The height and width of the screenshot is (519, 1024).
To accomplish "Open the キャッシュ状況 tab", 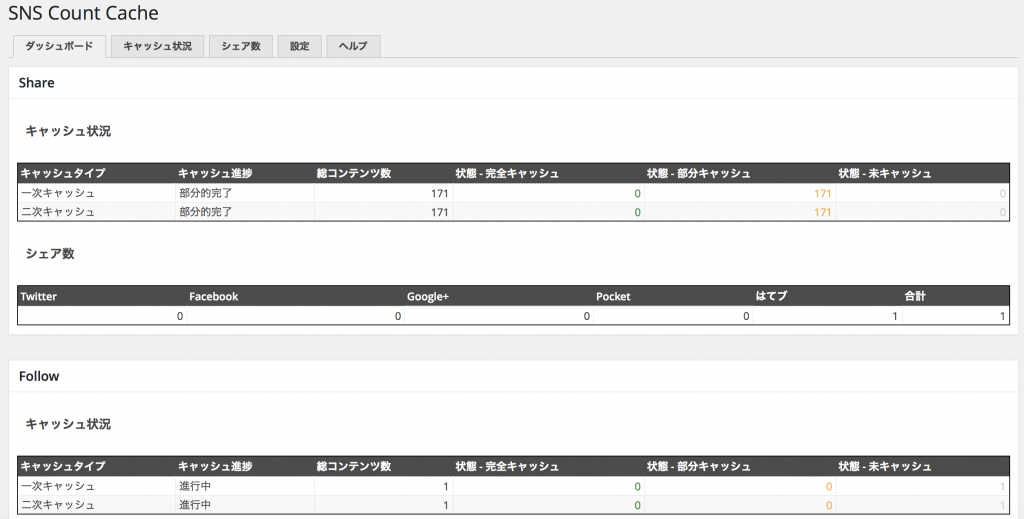I will pos(157,46).
